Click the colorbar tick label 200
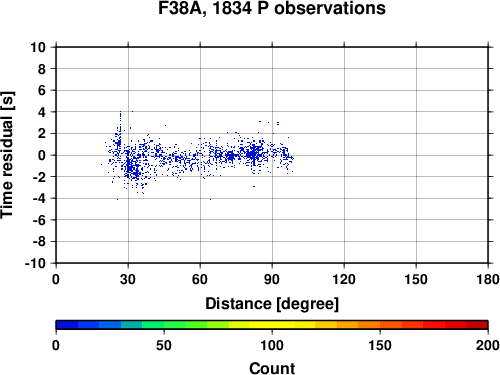The image size is (500, 375). (487, 345)
